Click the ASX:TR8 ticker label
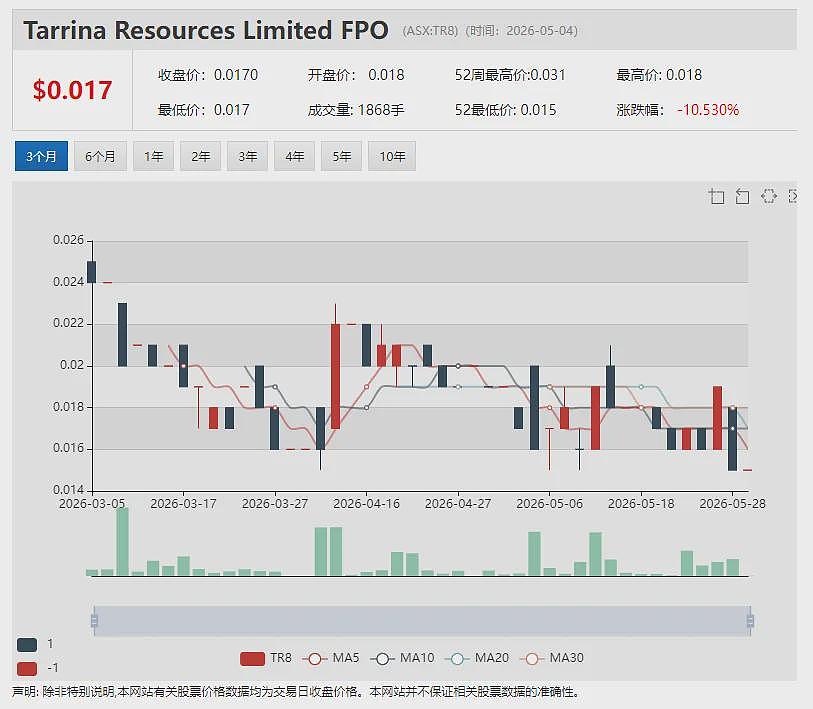 pos(430,31)
